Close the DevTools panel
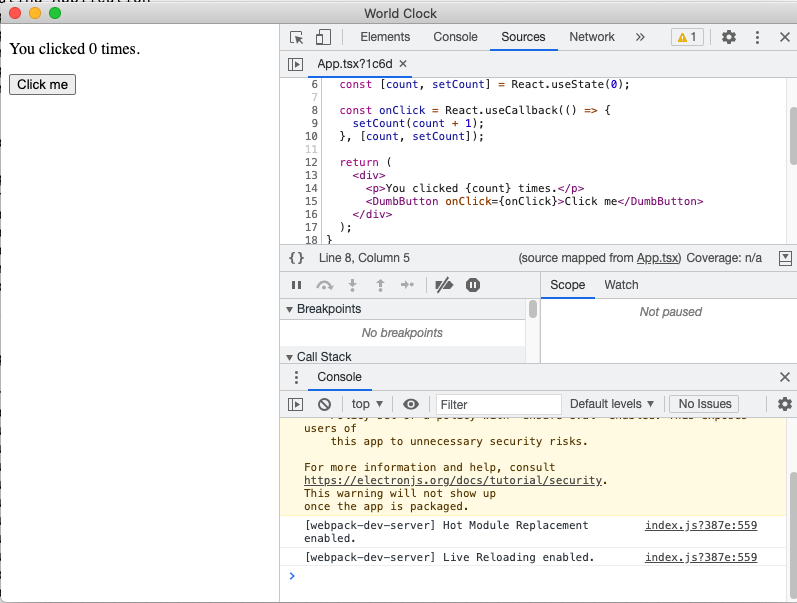Image resolution: width=797 pixels, height=603 pixels. (785, 37)
